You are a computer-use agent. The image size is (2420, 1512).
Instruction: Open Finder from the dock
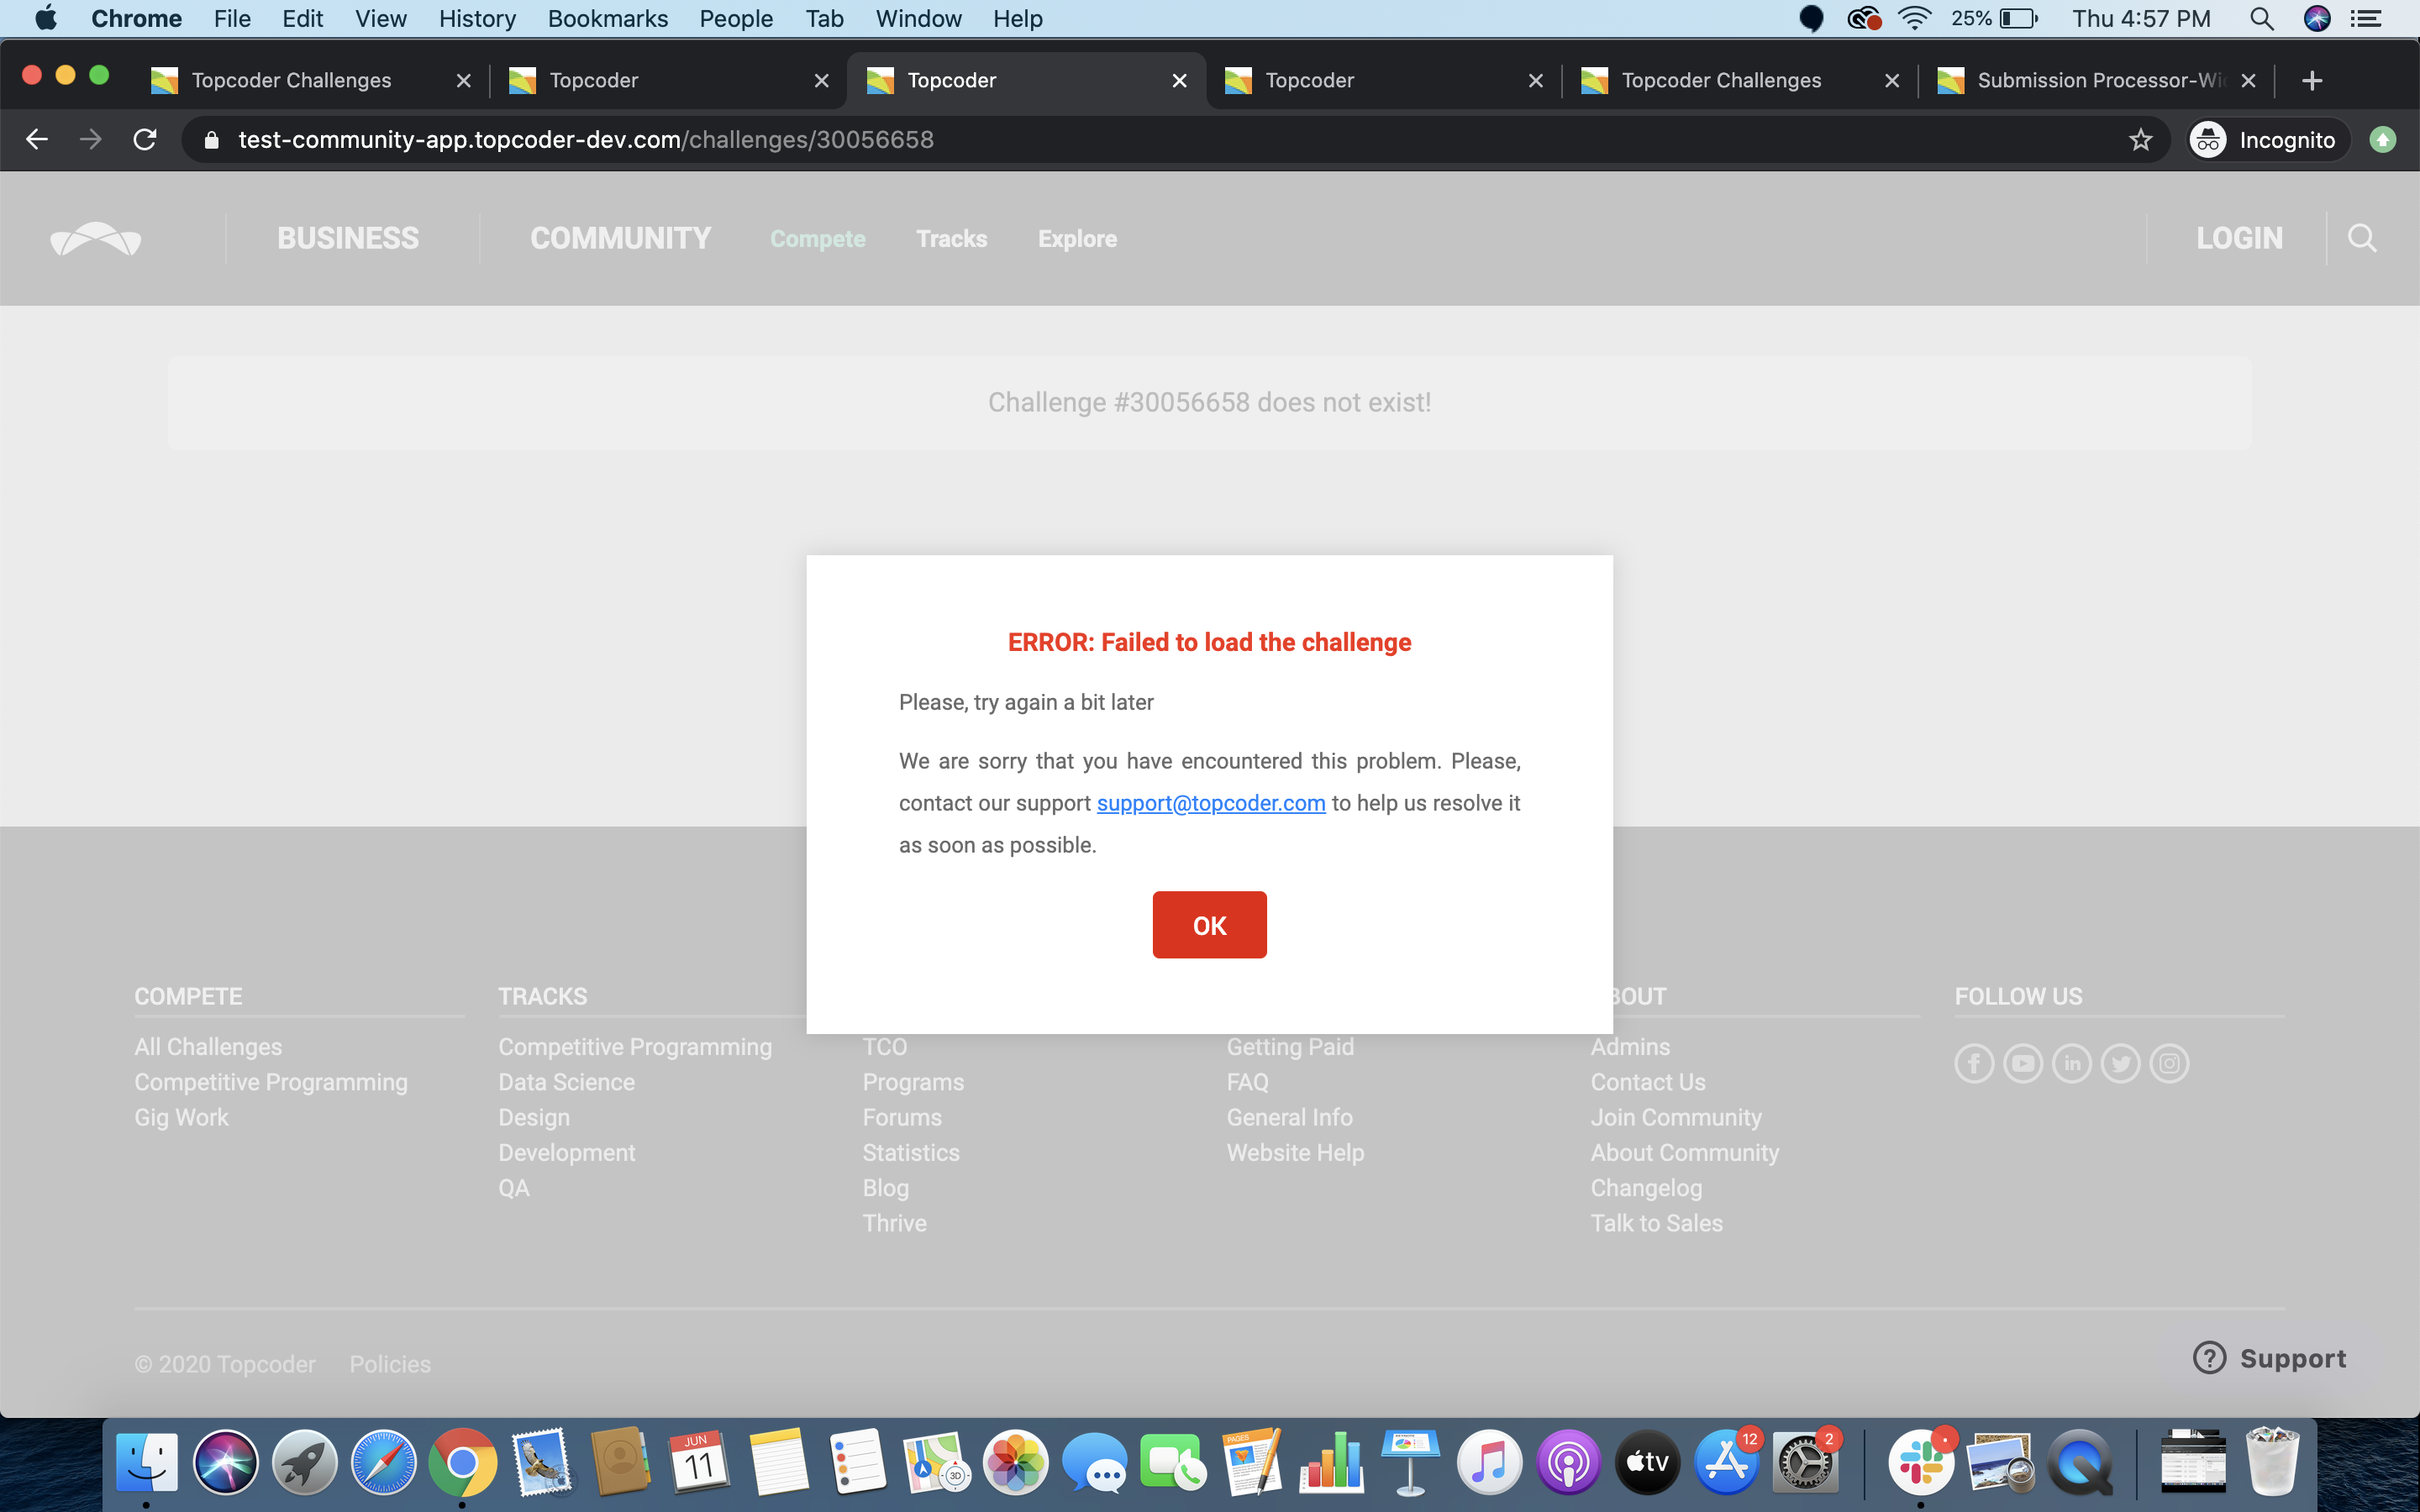click(147, 1463)
